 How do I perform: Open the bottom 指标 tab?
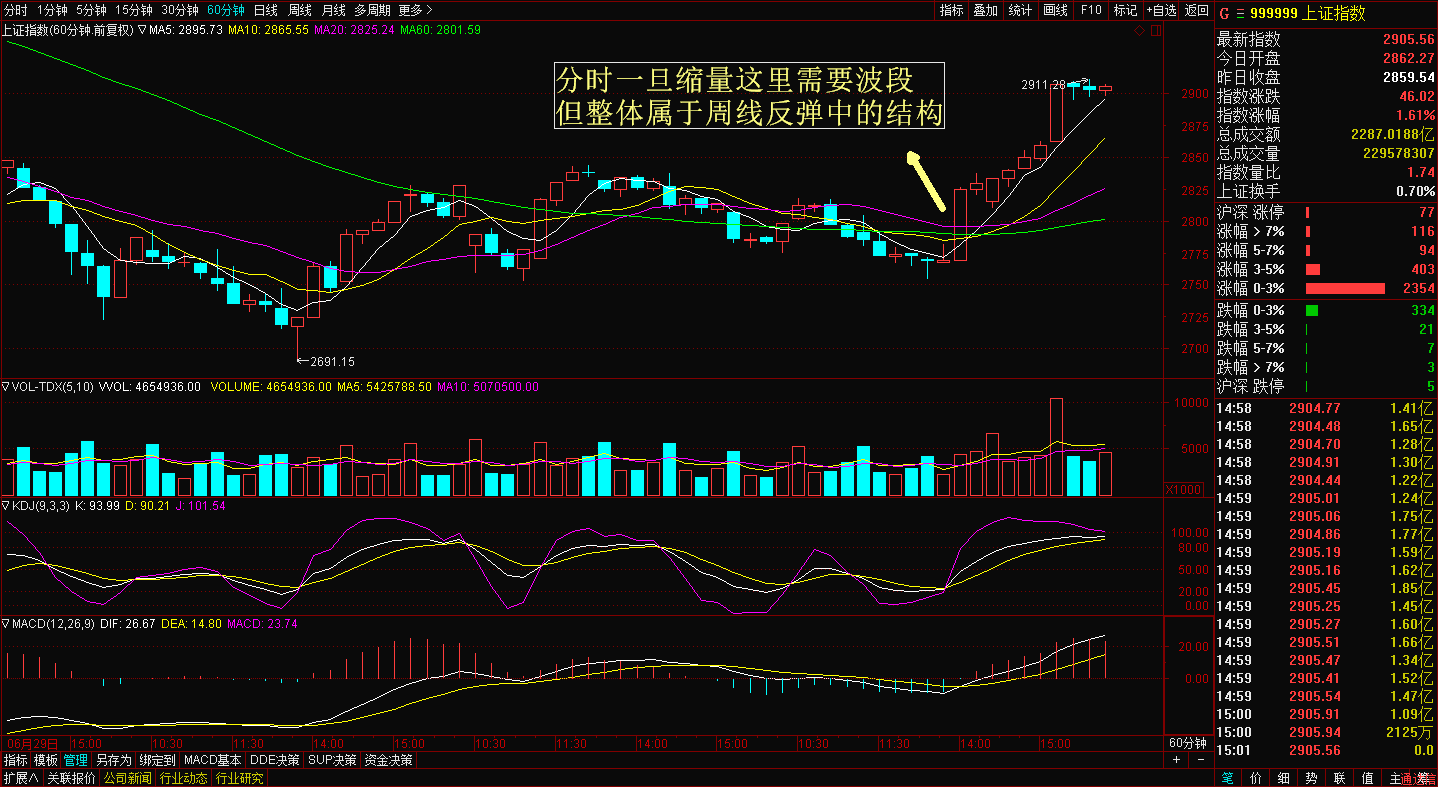(x=15, y=760)
